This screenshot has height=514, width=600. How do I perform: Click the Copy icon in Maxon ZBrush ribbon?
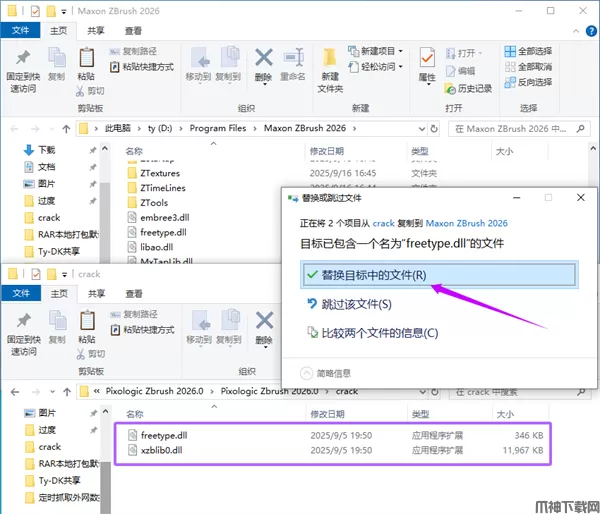[56, 58]
